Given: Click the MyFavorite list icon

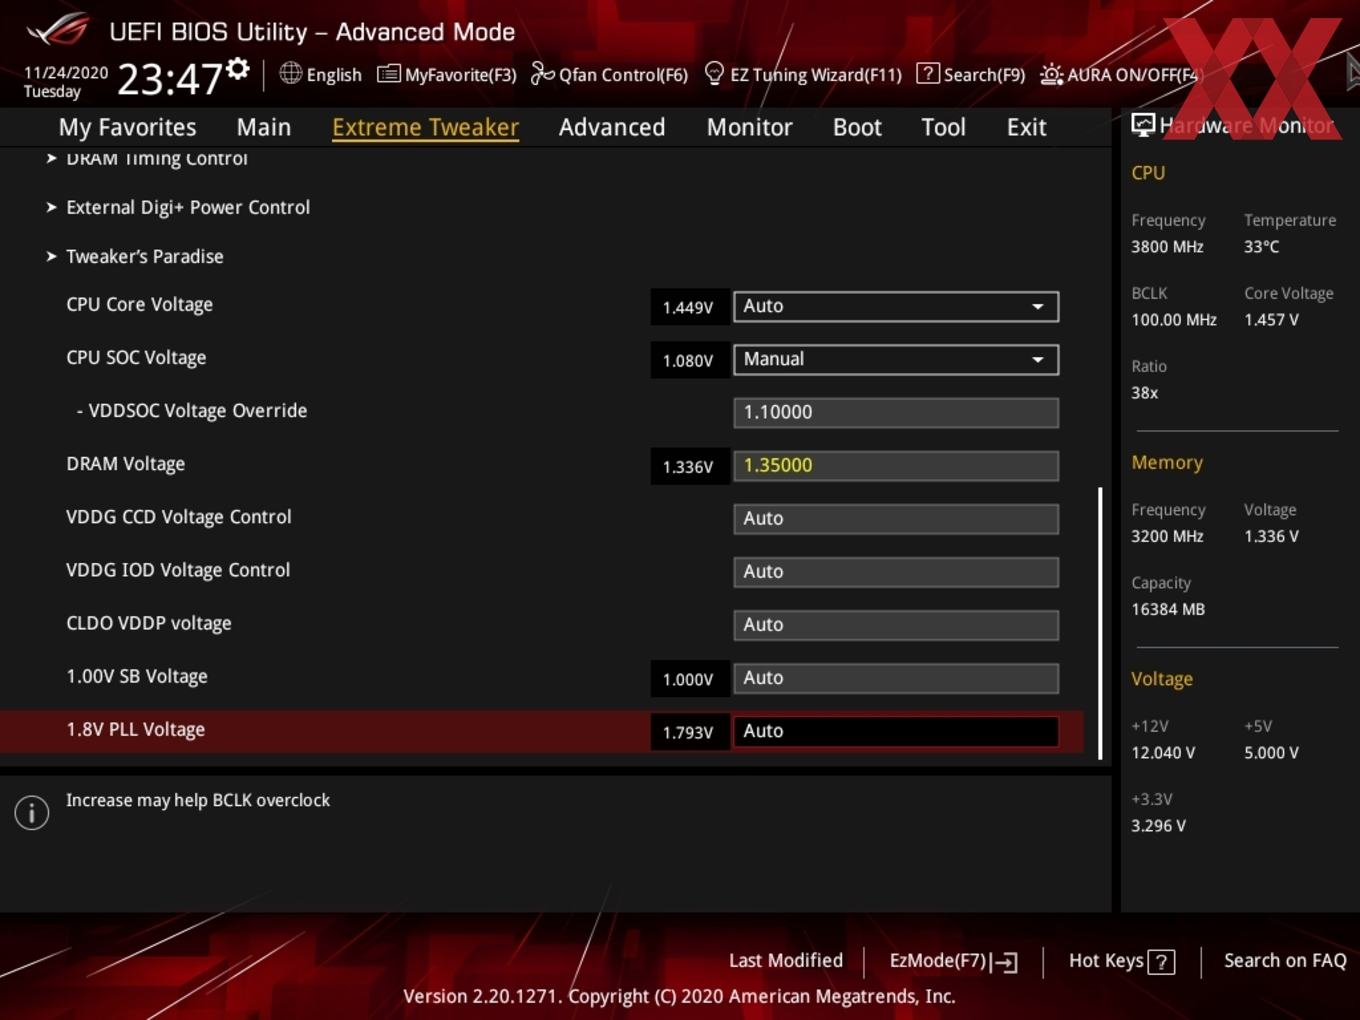Looking at the screenshot, I should [388, 74].
